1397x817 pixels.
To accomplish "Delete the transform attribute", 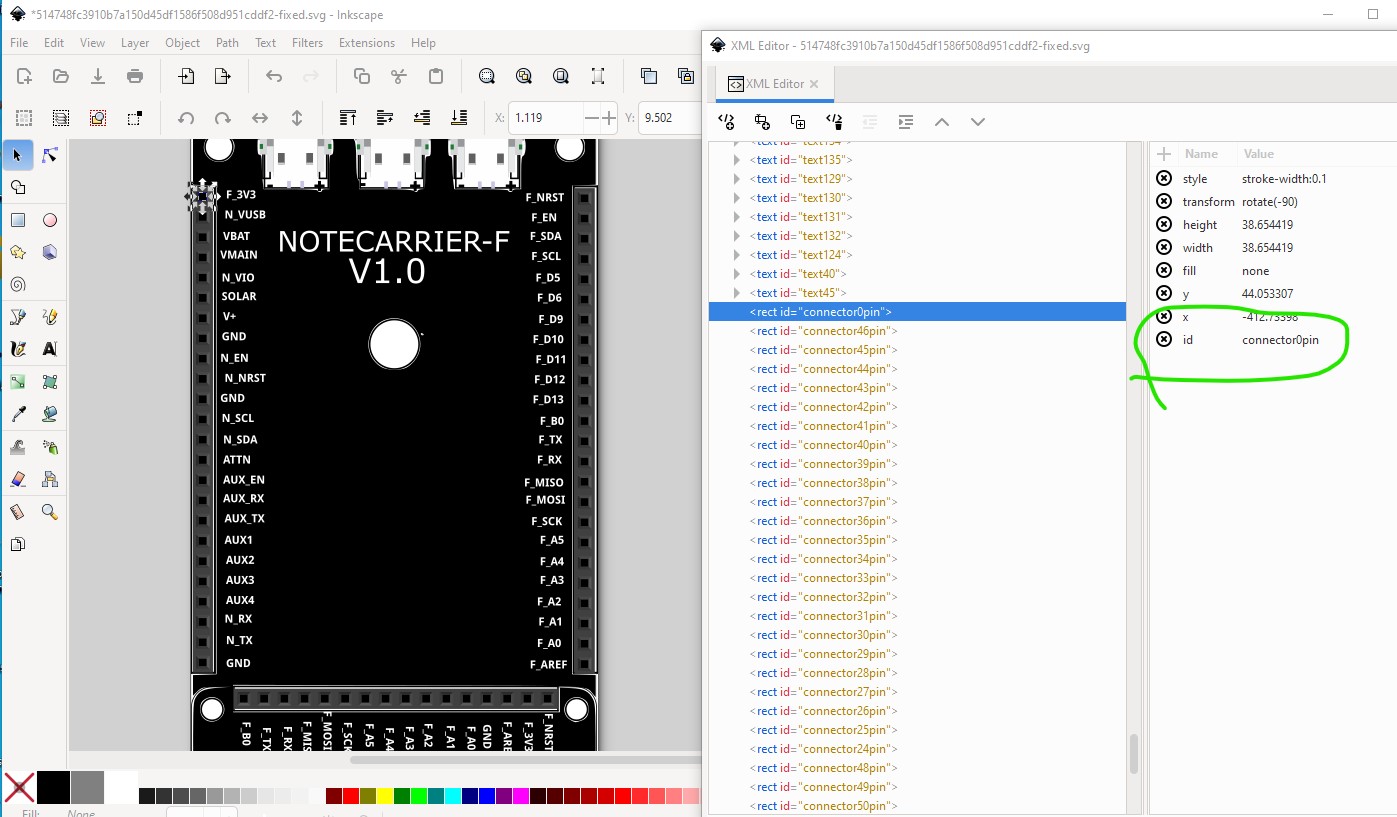I will (1164, 201).
